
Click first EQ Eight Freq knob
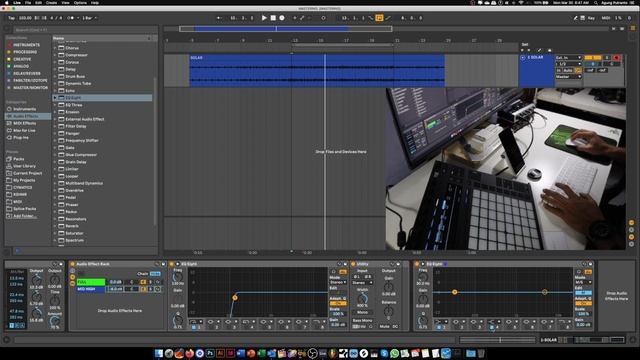click(x=178, y=276)
